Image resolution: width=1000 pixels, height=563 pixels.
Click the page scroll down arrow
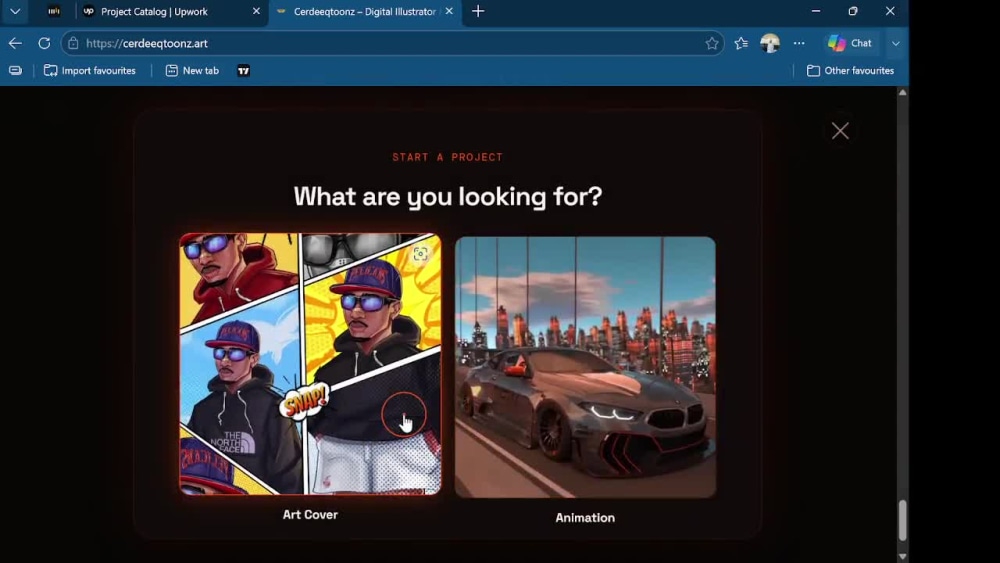(902, 557)
